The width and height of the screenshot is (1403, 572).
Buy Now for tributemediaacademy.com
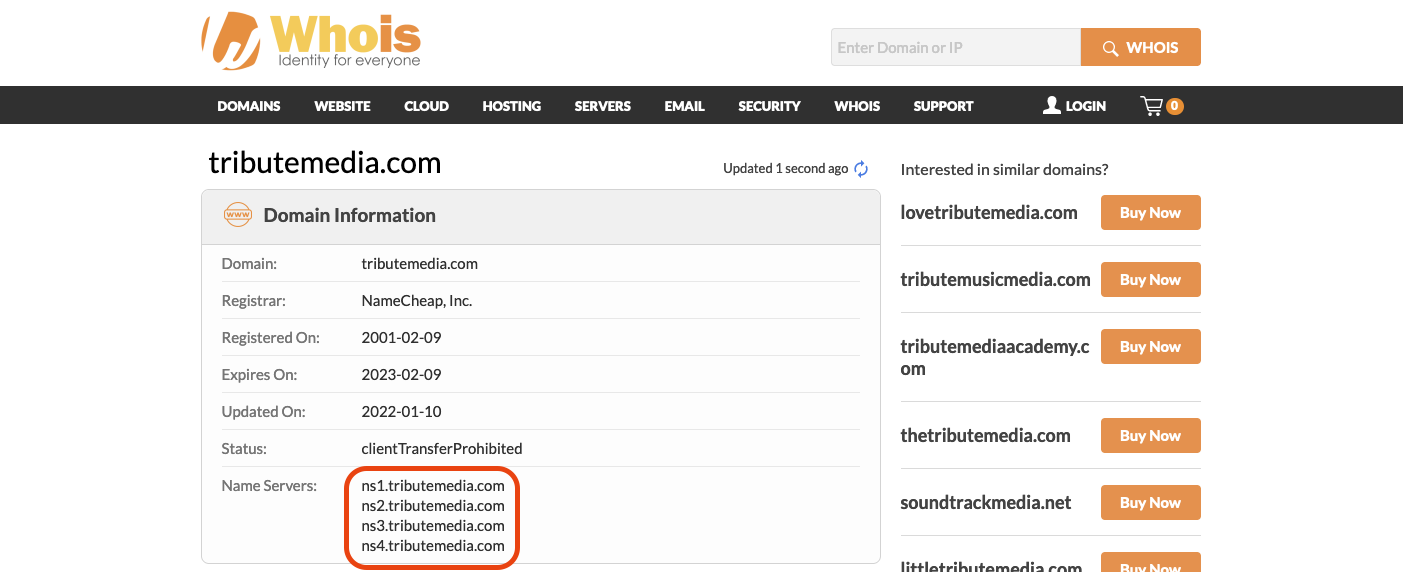pyautogui.click(x=1150, y=346)
